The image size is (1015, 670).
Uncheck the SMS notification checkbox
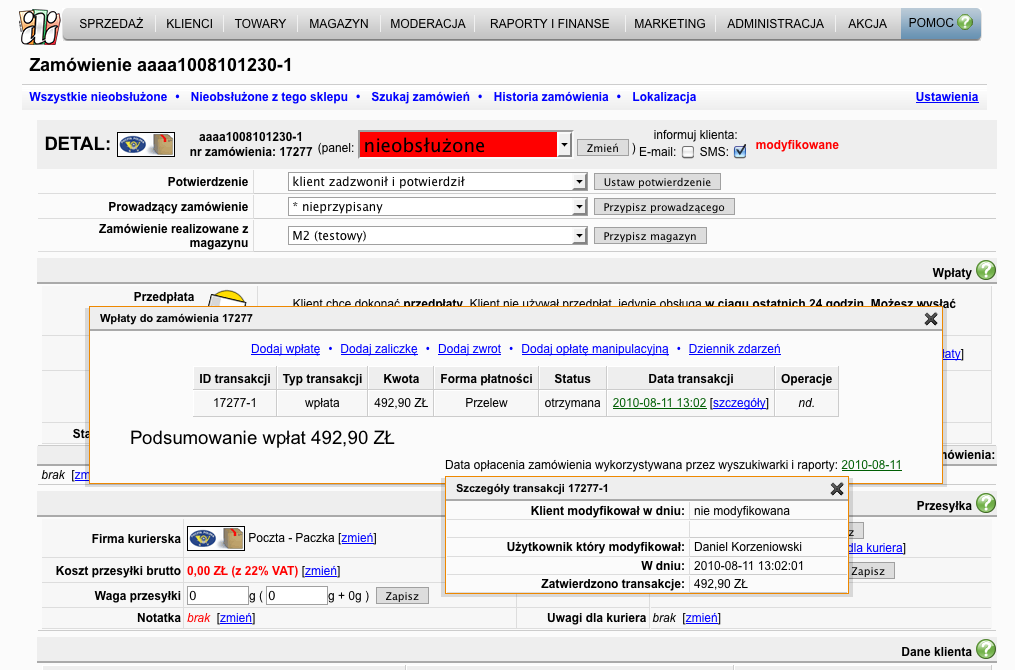(740, 152)
